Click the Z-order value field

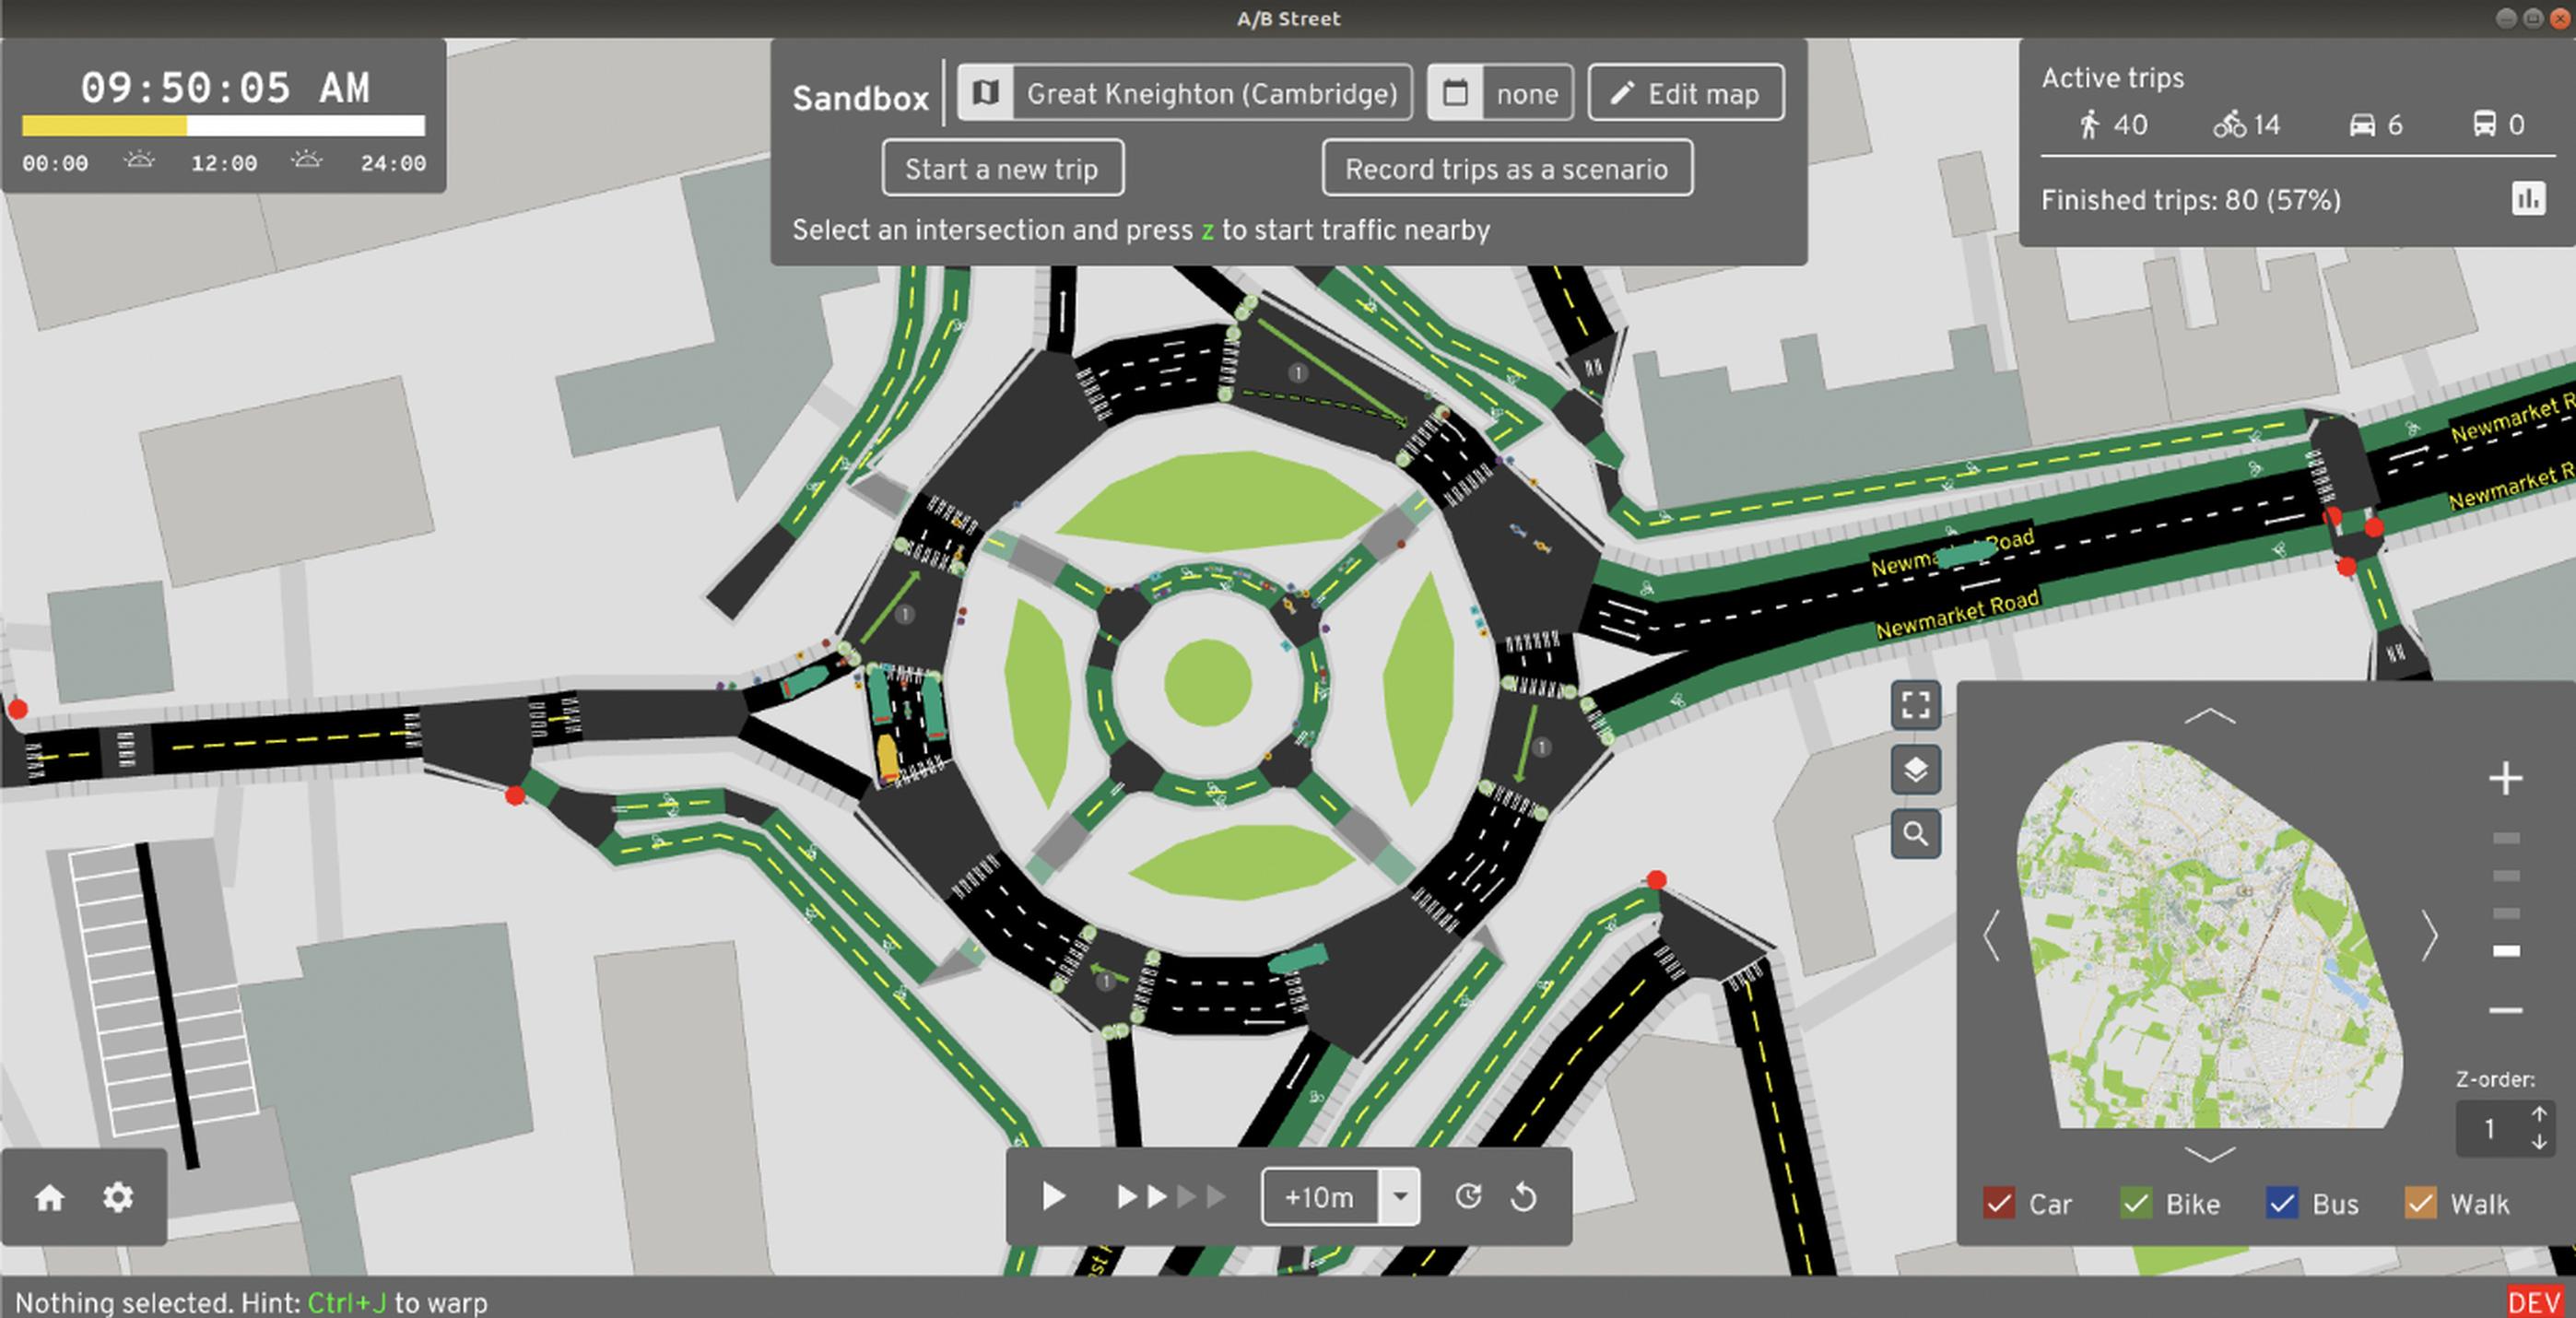(2489, 1129)
